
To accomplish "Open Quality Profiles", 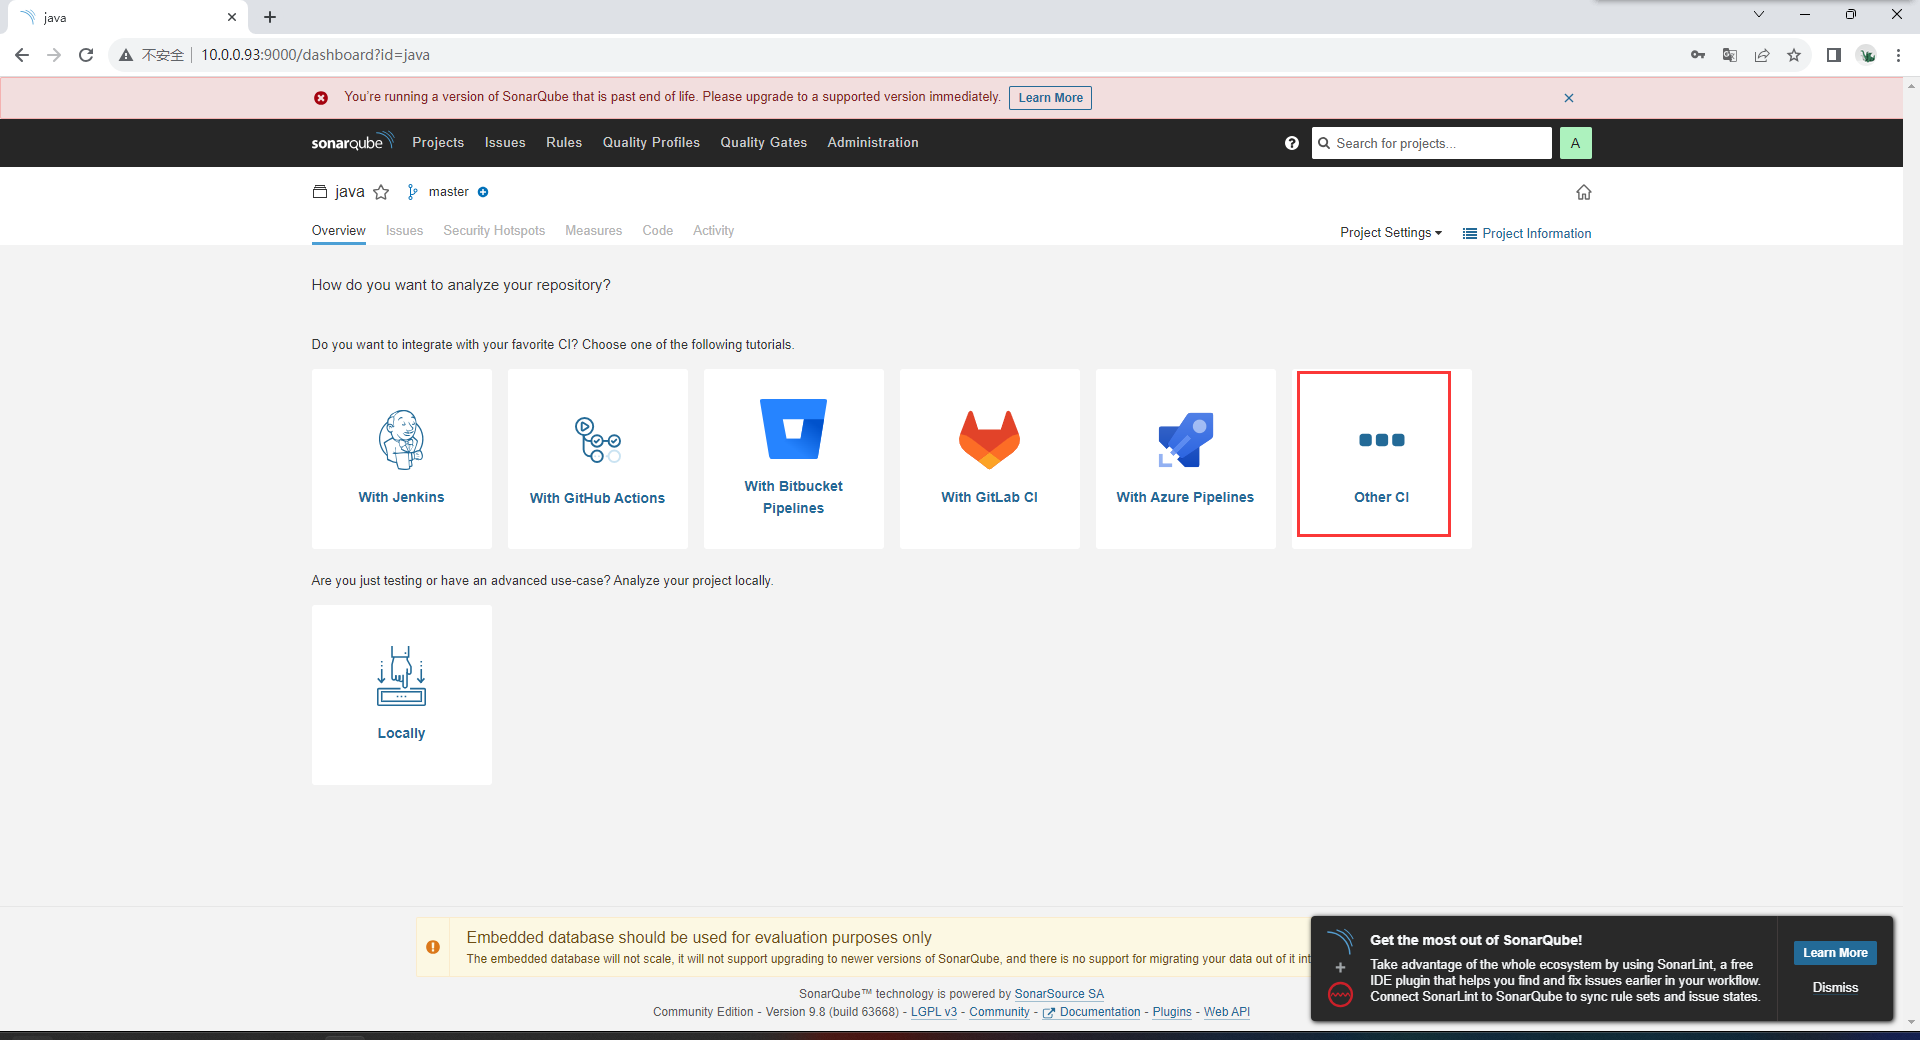I will pos(651,142).
